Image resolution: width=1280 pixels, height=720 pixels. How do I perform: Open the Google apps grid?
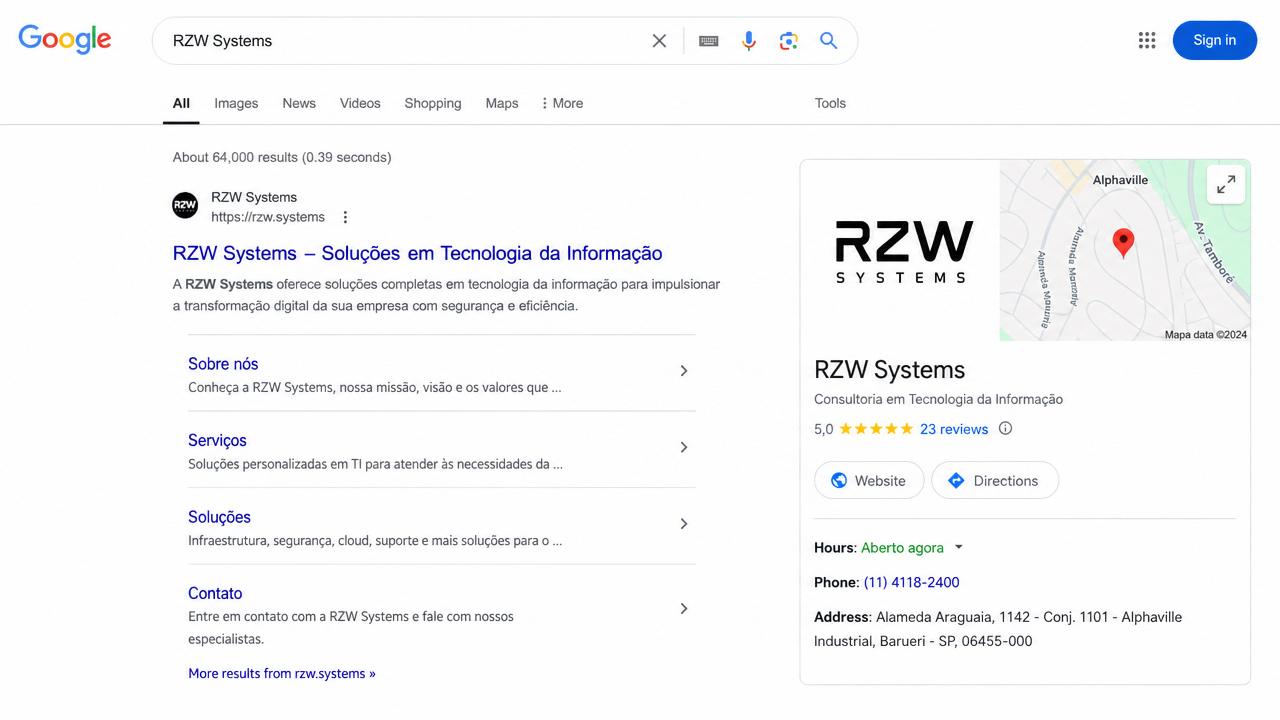pyautogui.click(x=1147, y=40)
